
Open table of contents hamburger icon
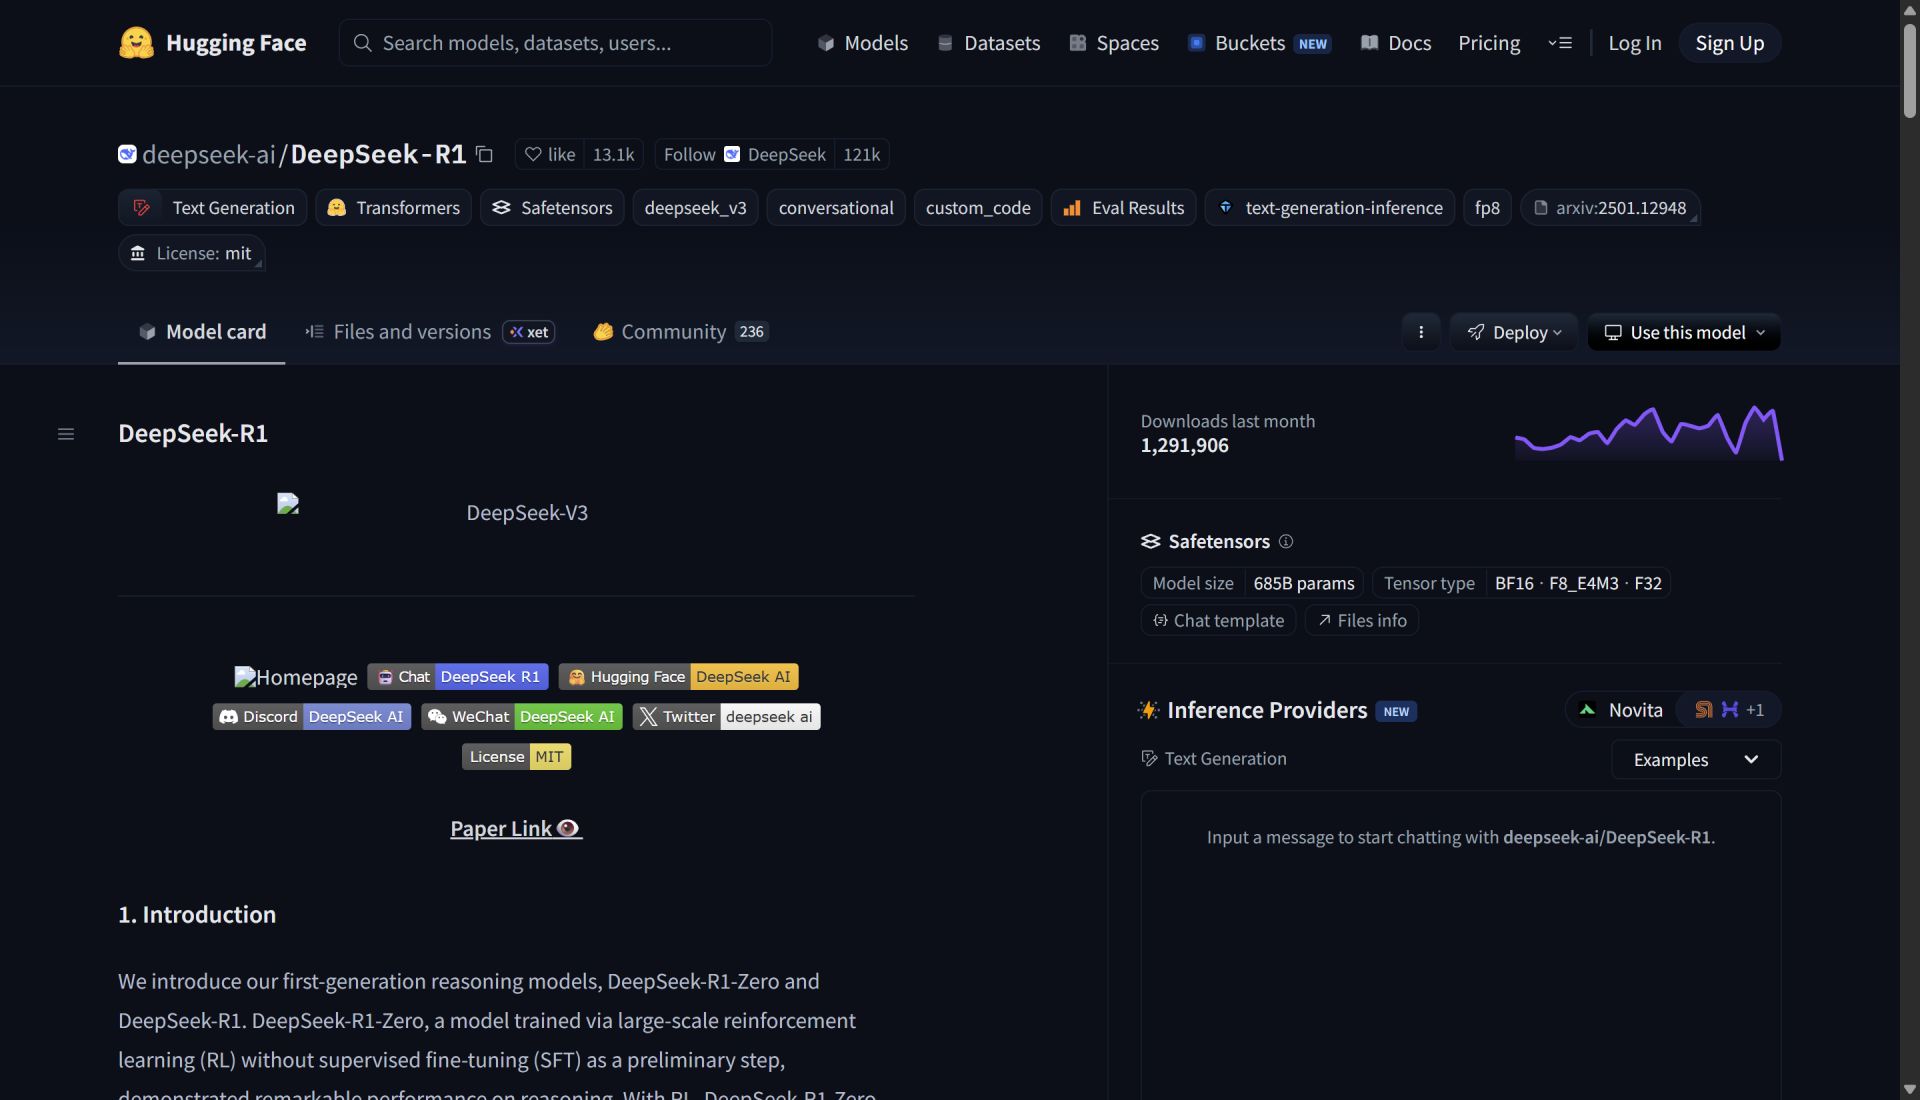(66, 434)
